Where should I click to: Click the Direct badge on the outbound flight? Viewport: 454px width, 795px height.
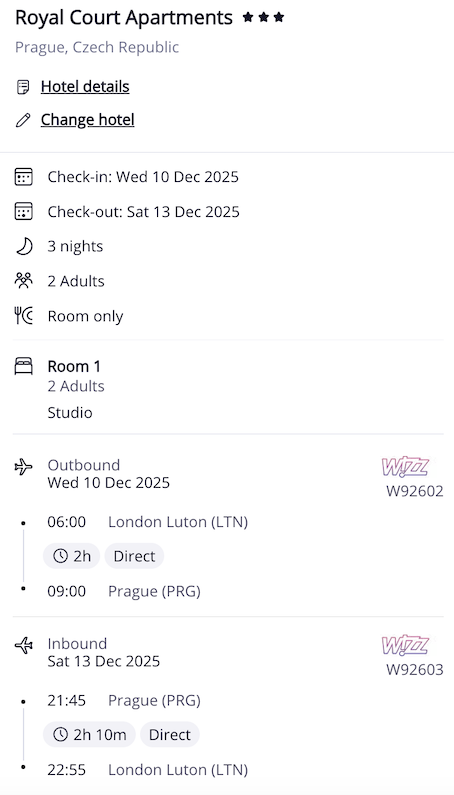coord(134,556)
